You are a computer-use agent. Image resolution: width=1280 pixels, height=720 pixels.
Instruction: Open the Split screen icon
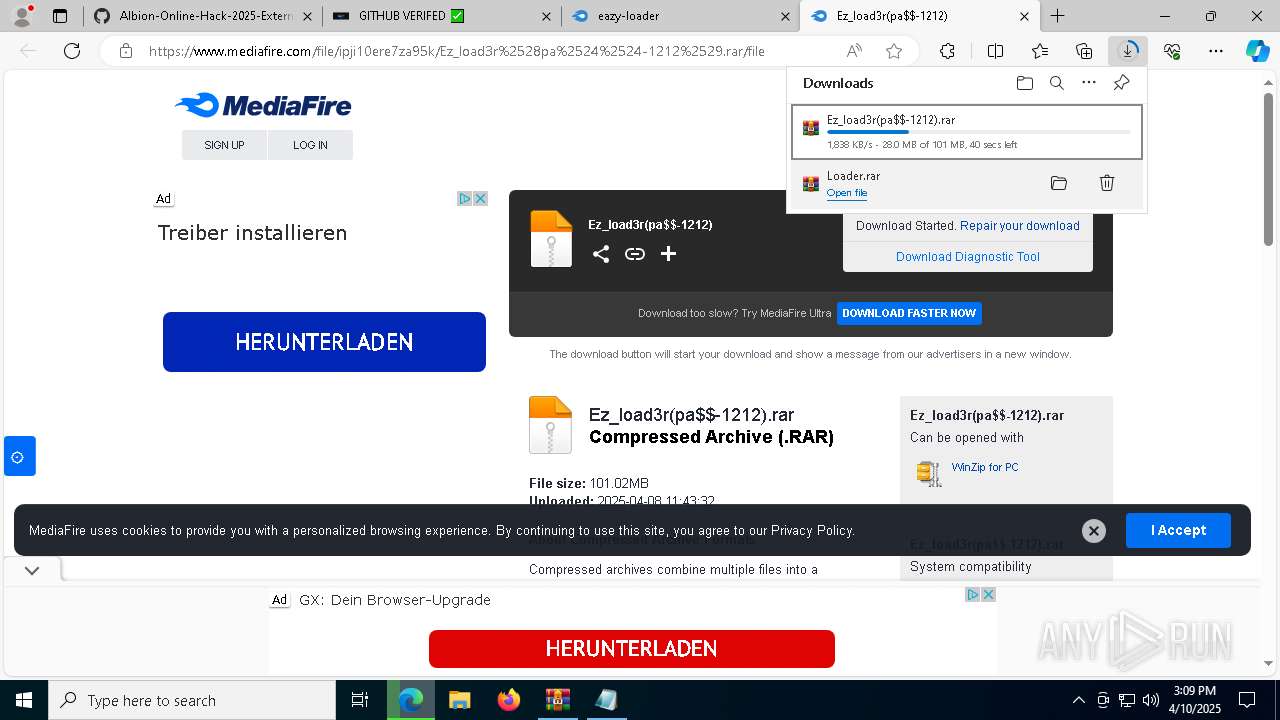995,51
